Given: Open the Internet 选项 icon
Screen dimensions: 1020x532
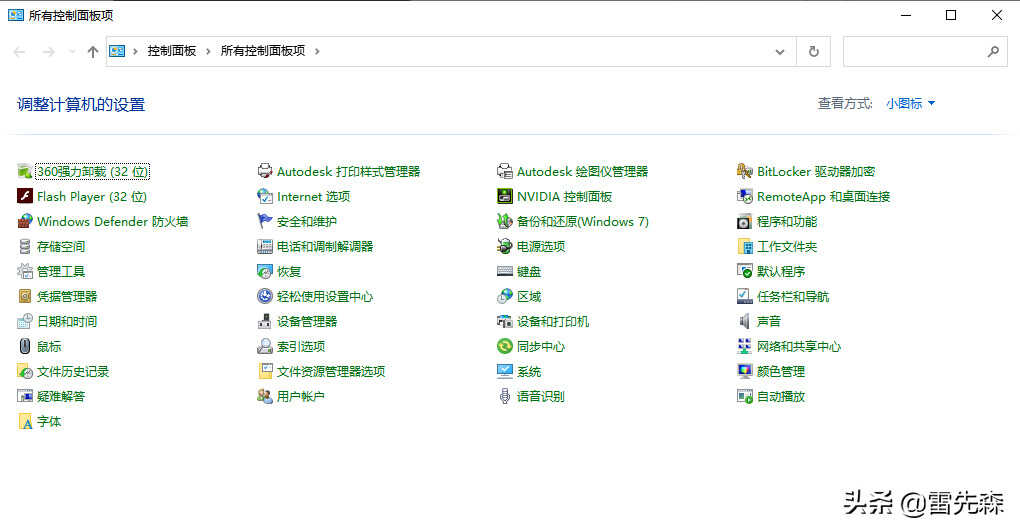Looking at the screenshot, I should tap(265, 196).
